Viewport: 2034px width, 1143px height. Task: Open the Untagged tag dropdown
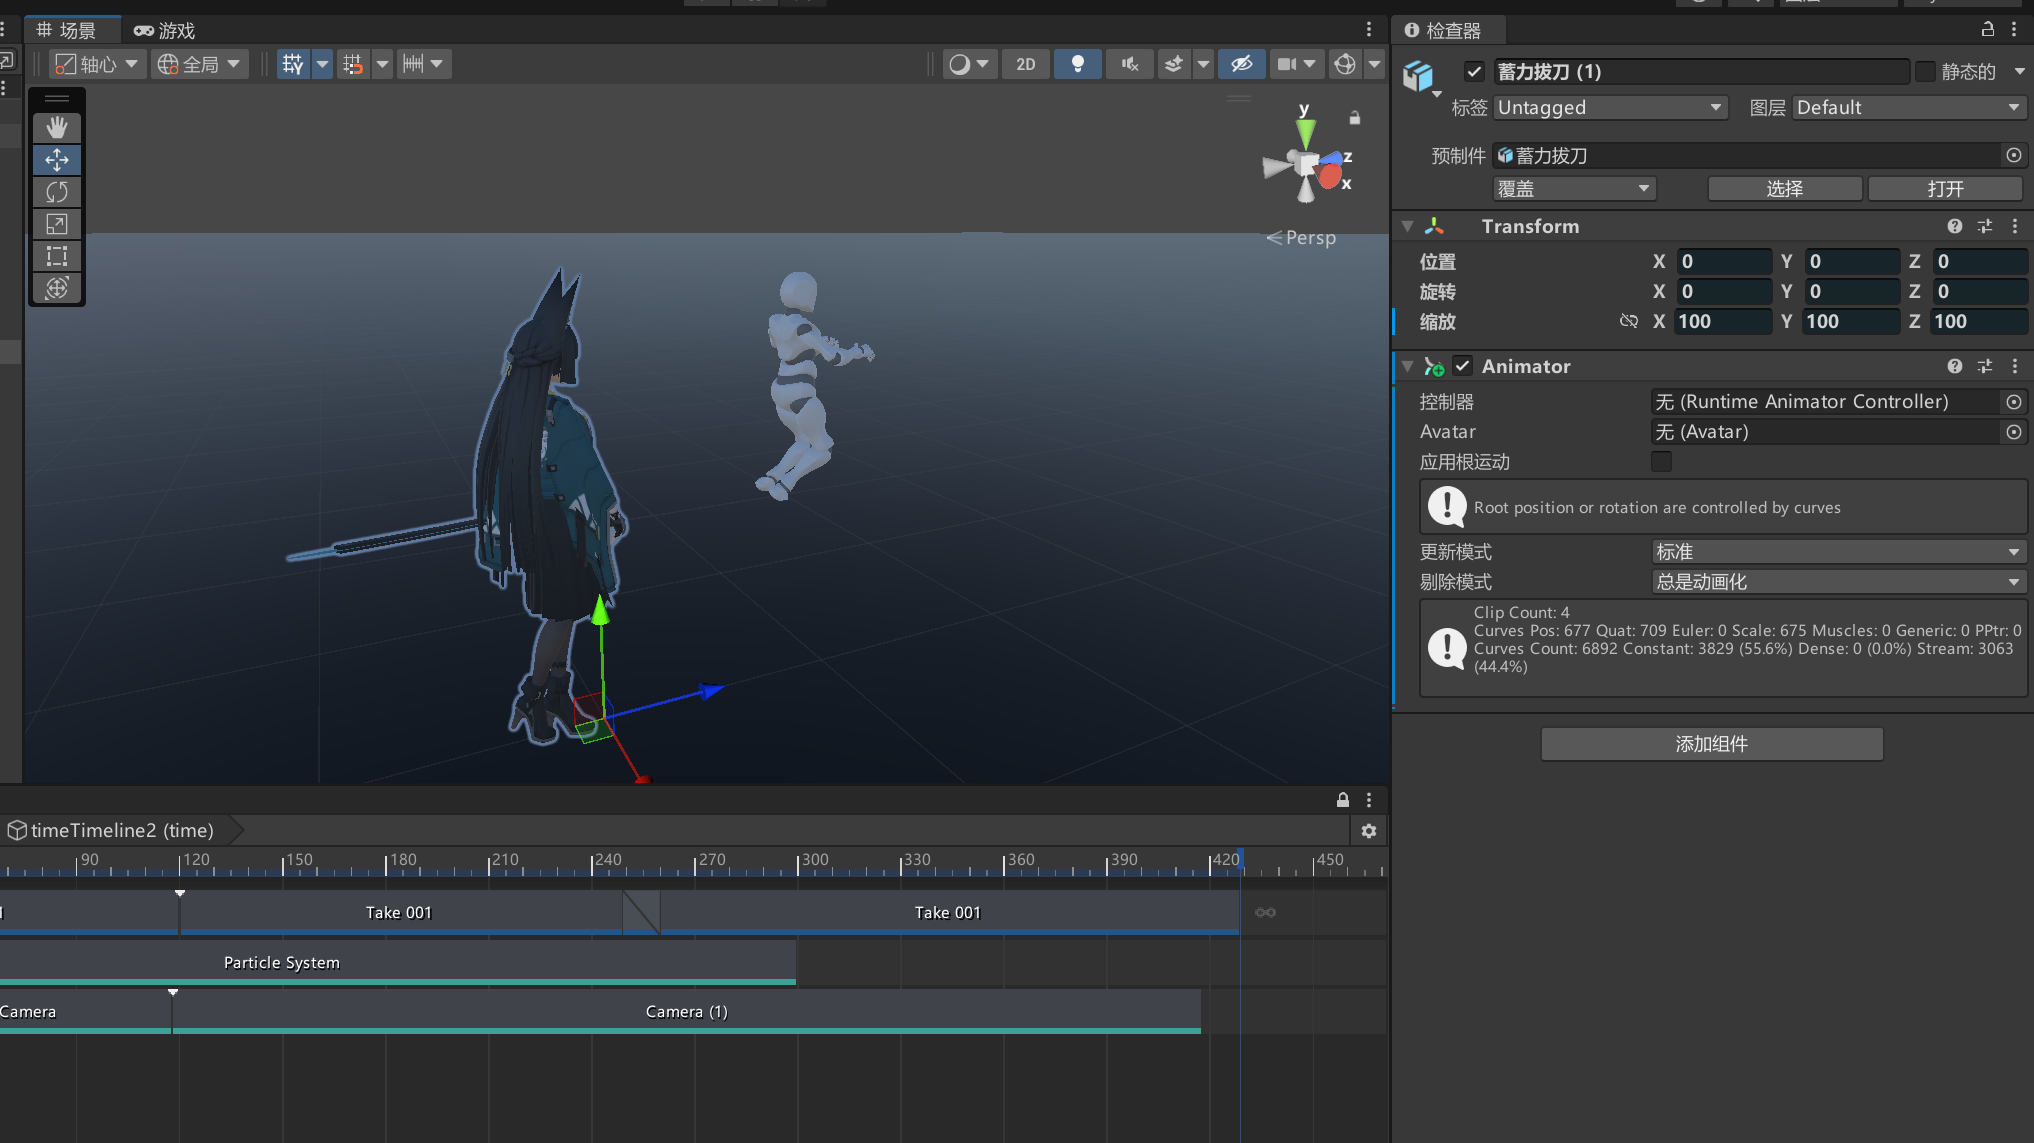coord(1610,107)
